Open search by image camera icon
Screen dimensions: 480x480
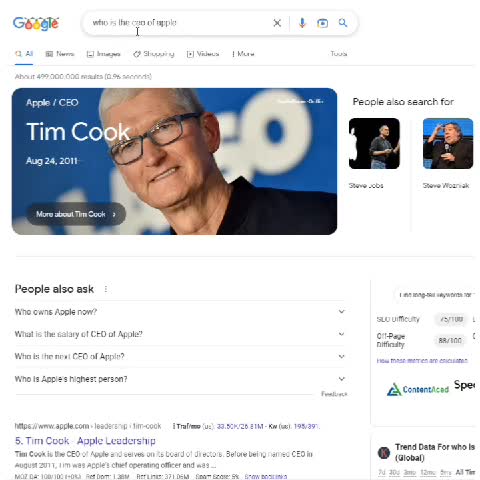322,23
